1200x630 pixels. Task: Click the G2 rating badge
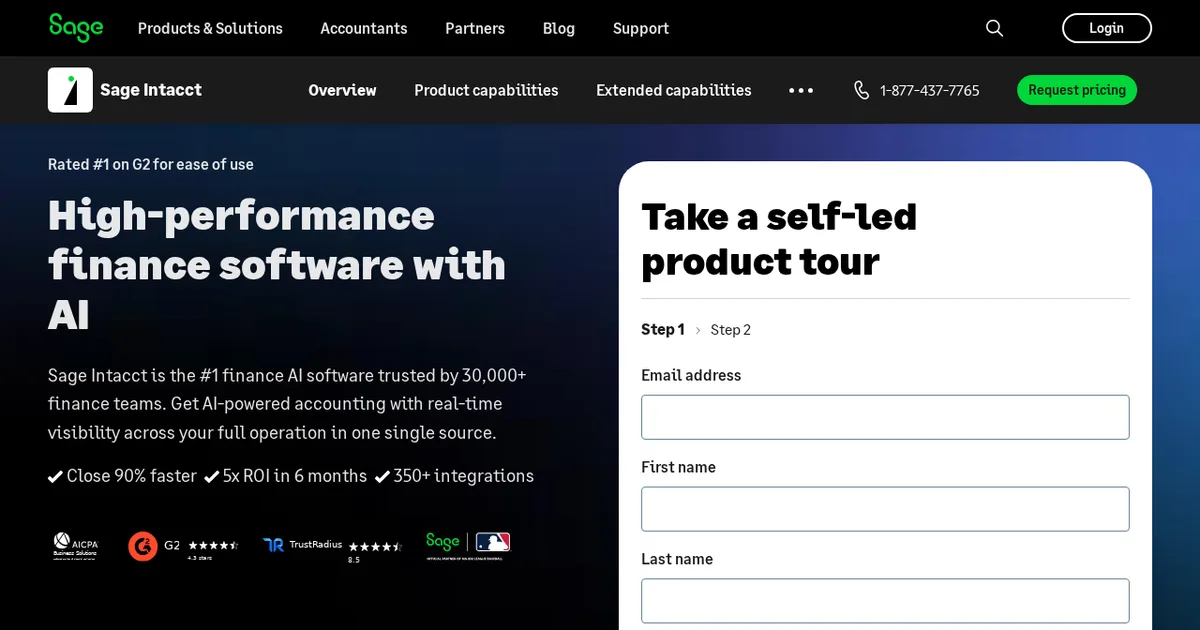[x=183, y=546]
